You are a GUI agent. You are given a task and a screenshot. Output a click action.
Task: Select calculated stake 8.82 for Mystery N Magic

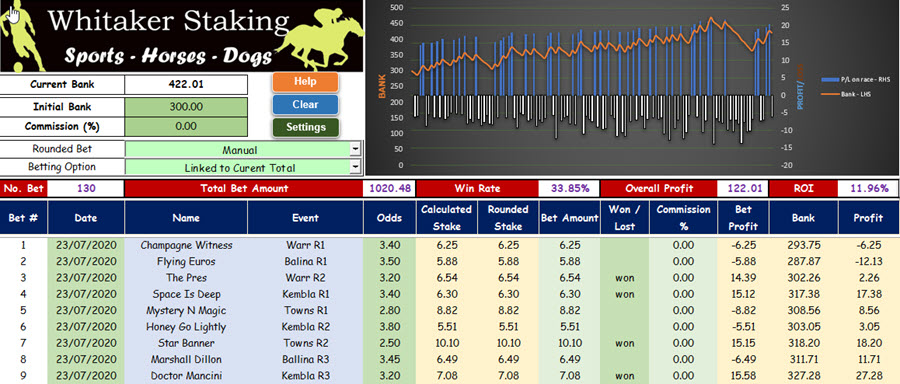tap(447, 311)
